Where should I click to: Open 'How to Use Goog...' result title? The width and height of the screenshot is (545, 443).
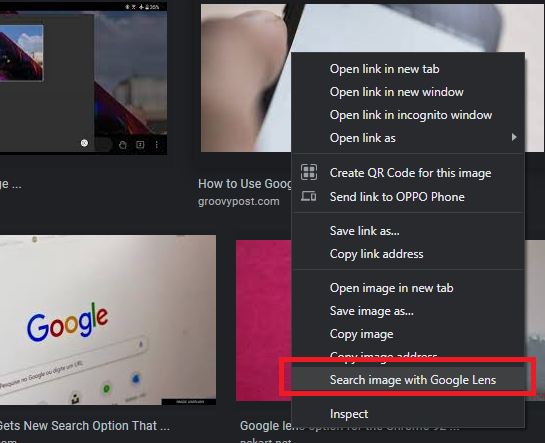[x=245, y=183]
